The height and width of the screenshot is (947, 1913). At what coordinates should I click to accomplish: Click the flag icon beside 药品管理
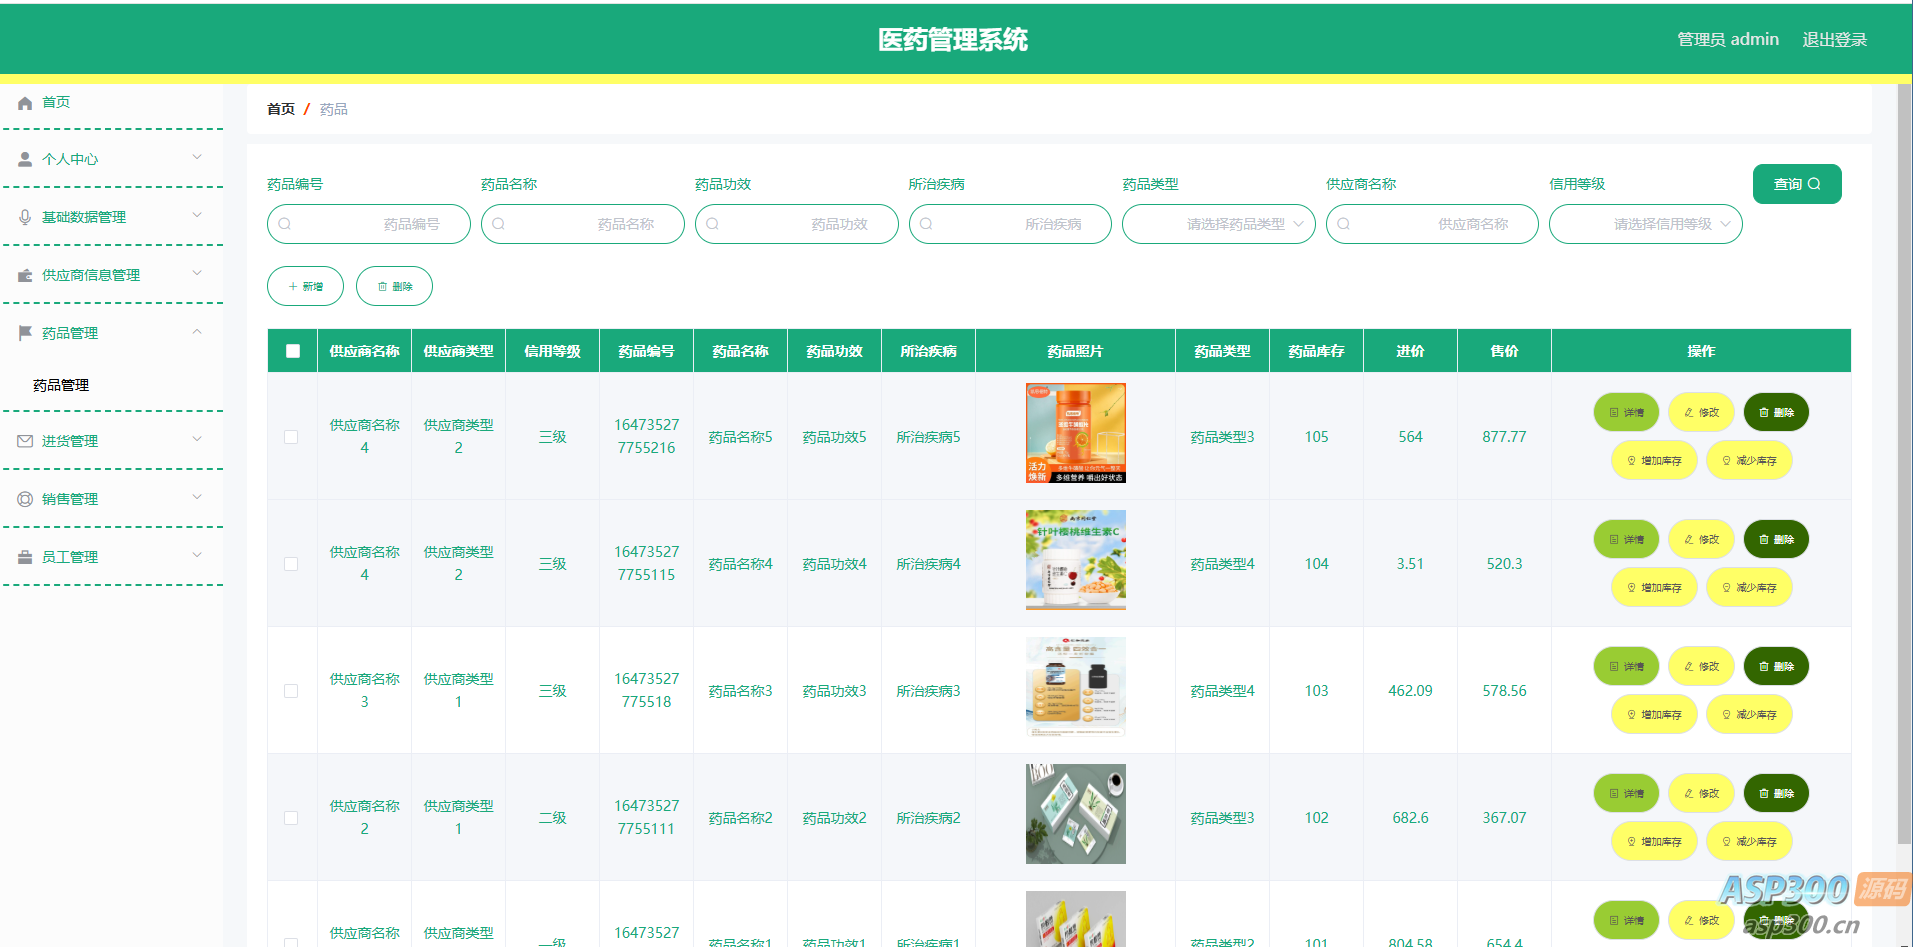[x=25, y=333]
